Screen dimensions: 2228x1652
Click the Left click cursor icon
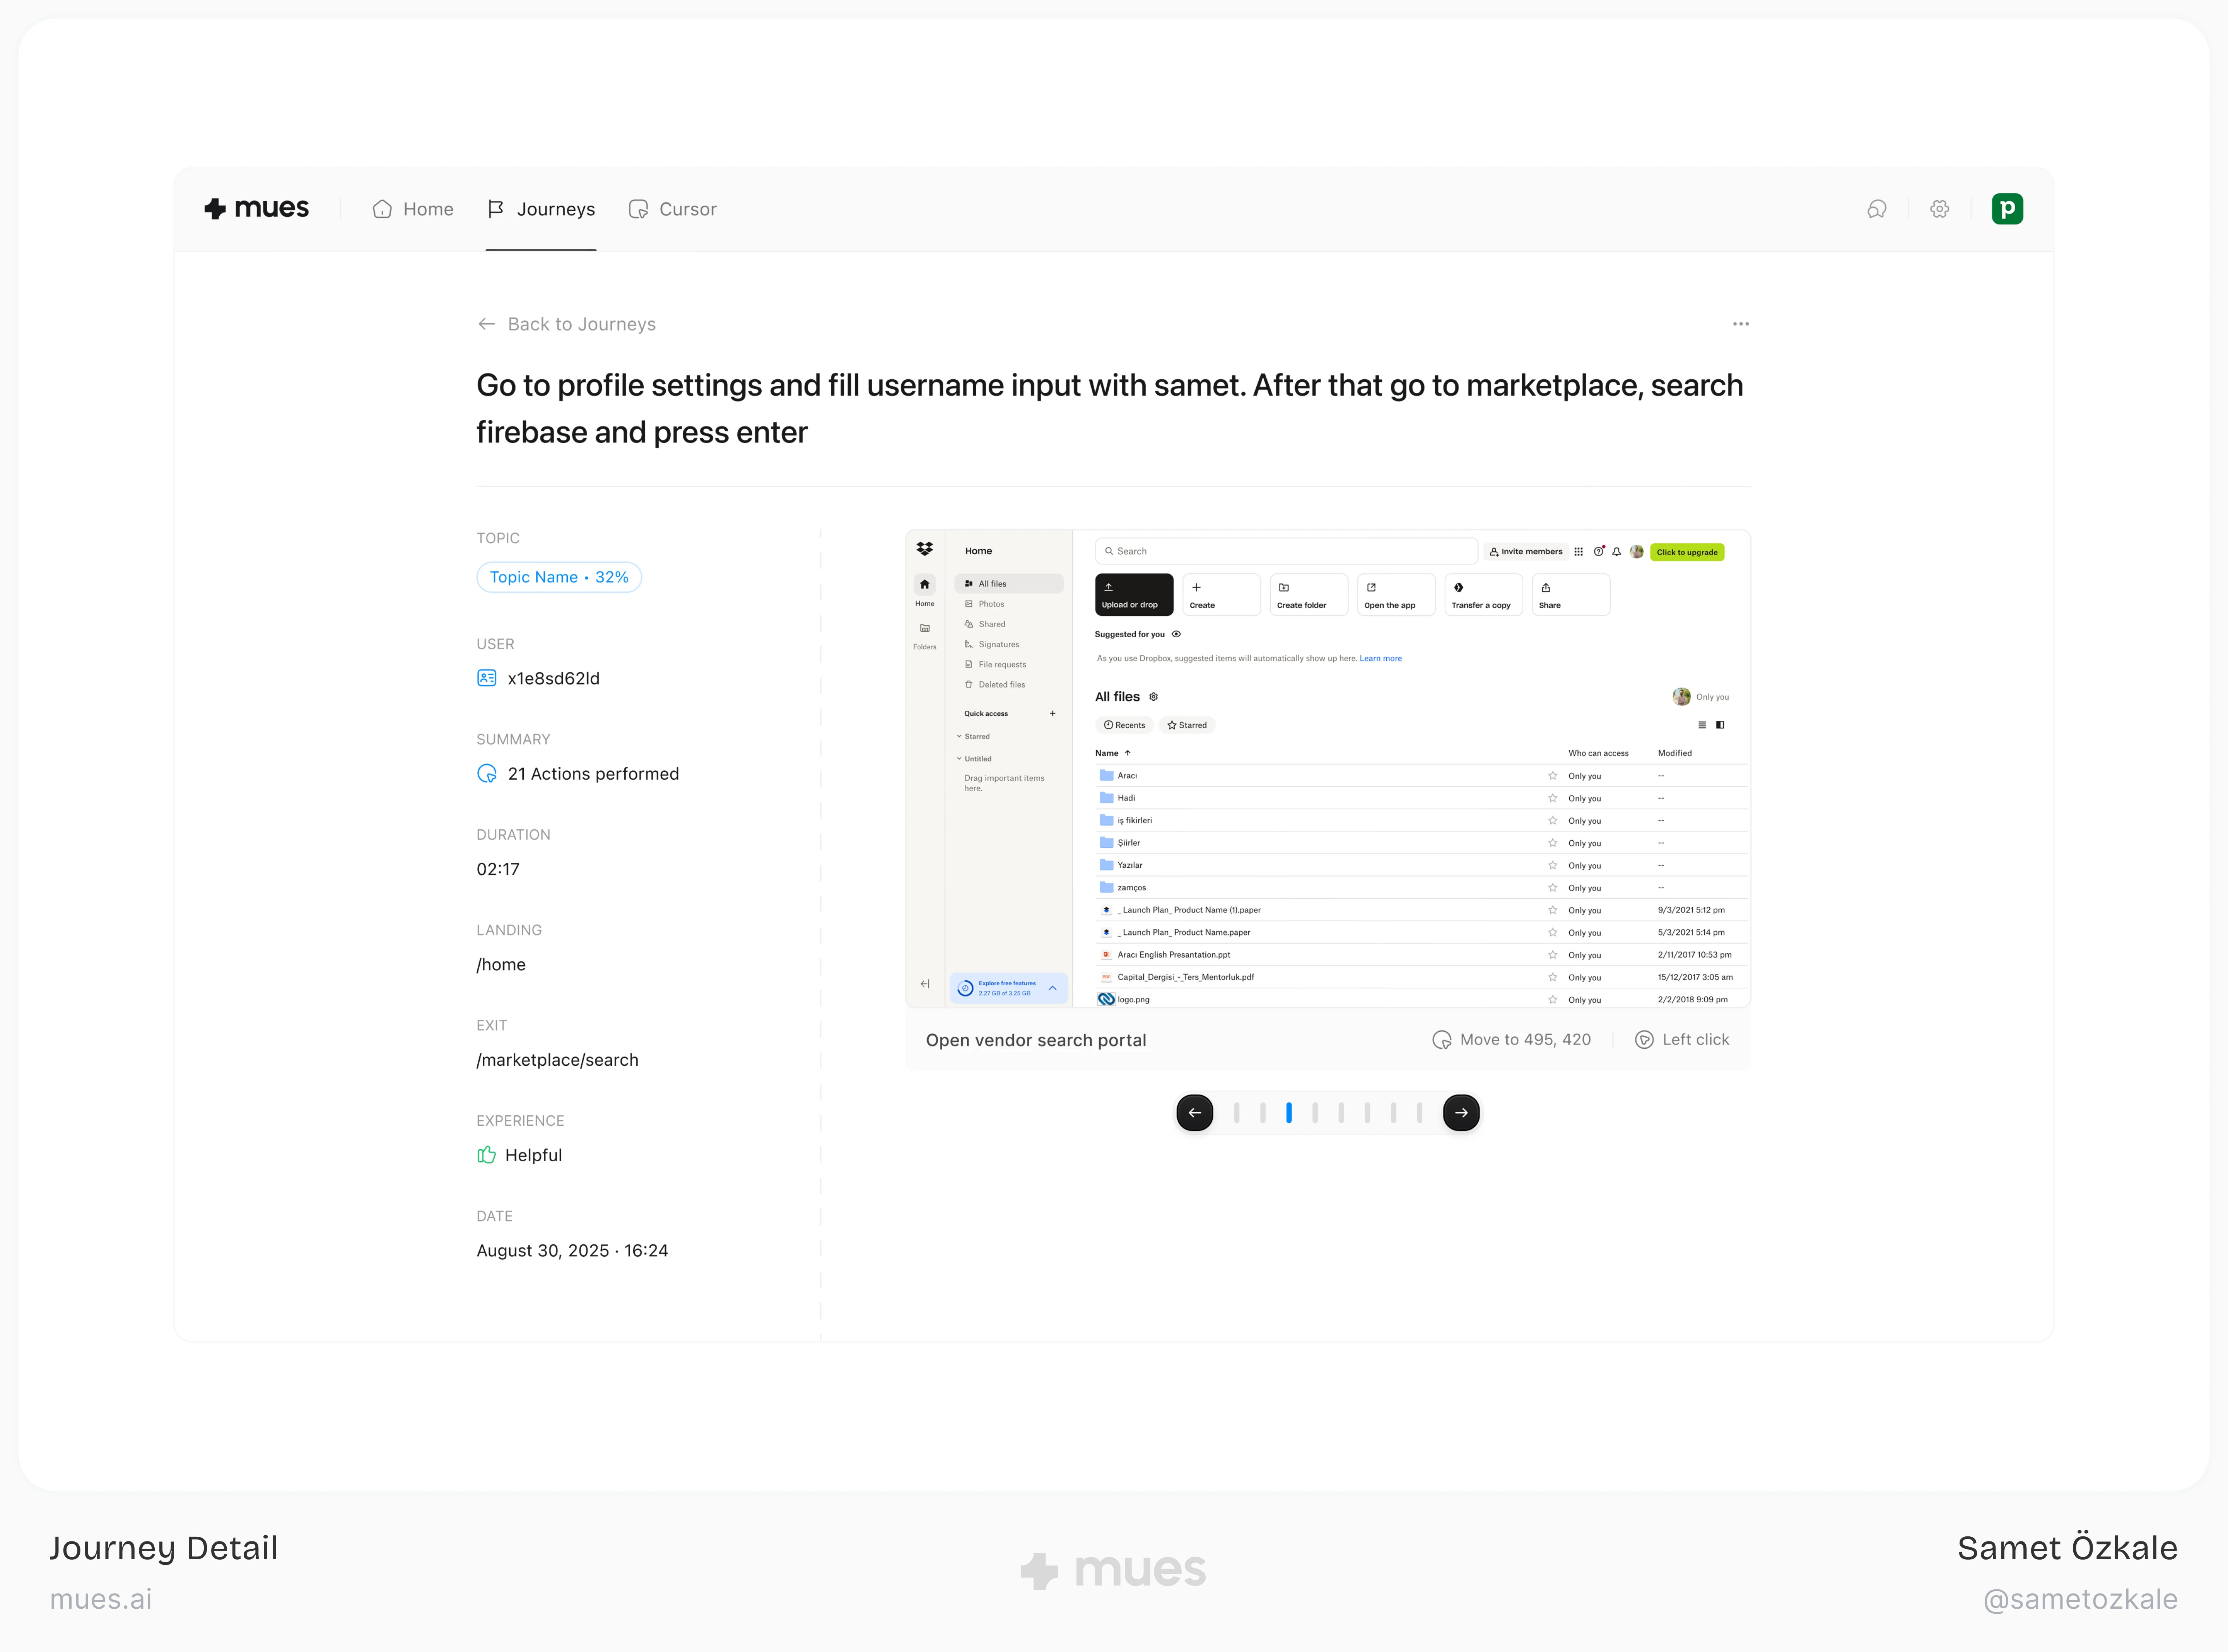(1643, 1040)
